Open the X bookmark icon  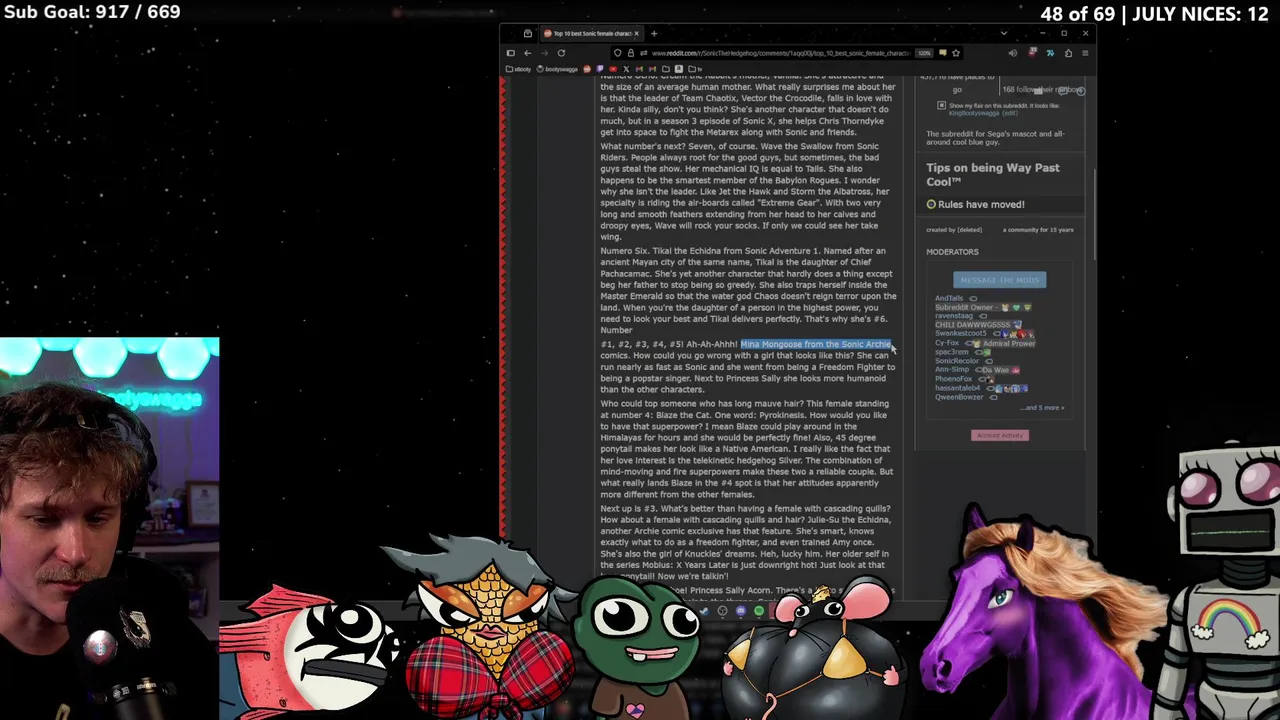pos(626,69)
